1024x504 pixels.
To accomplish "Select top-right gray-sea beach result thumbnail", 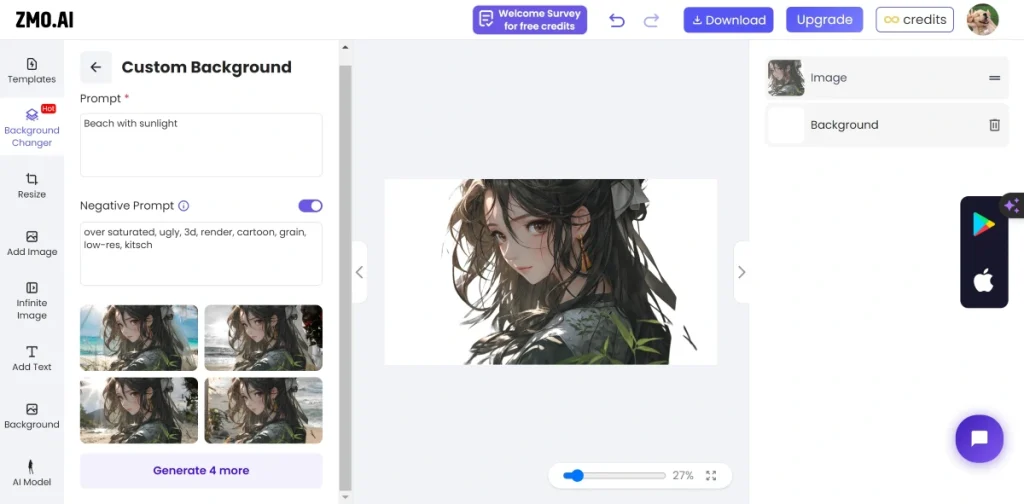I will click(x=264, y=338).
